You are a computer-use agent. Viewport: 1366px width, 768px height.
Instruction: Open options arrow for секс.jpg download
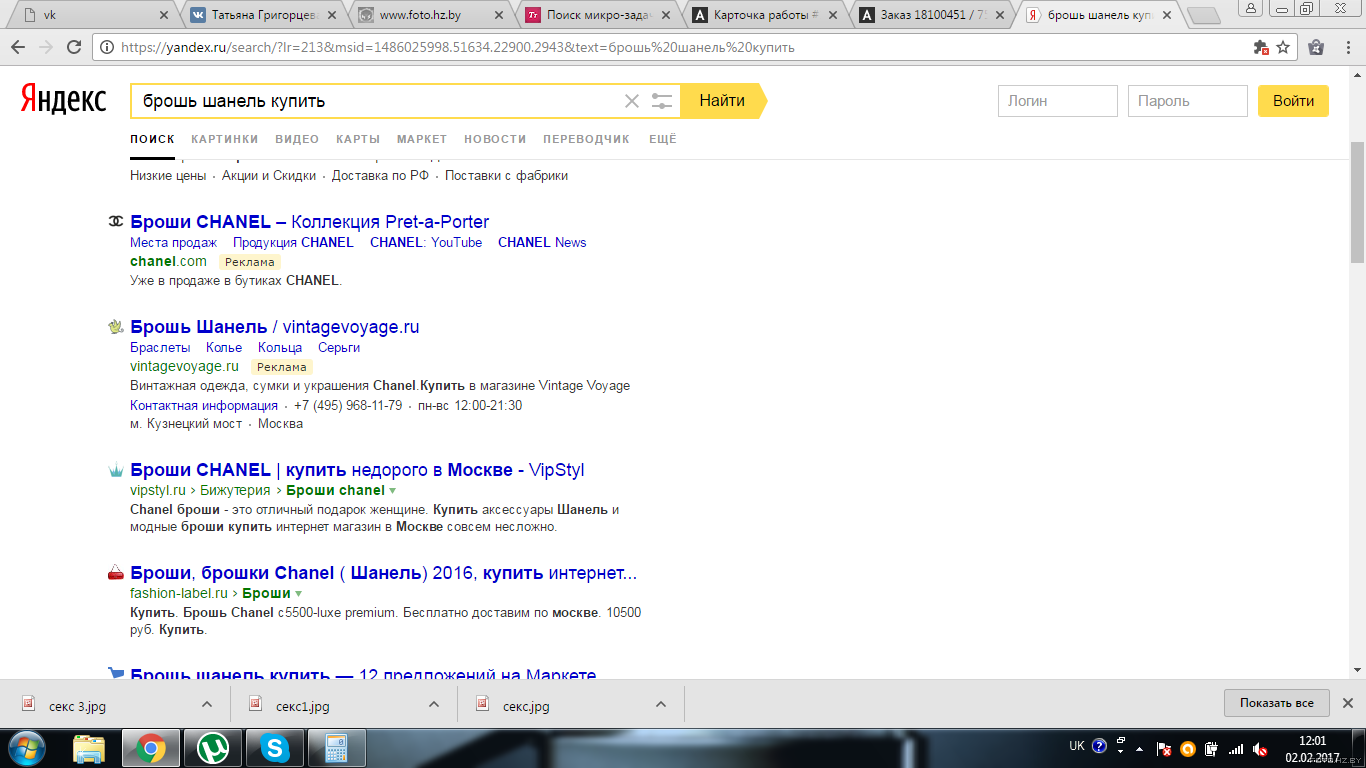pyautogui.click(x=661, y=704)
